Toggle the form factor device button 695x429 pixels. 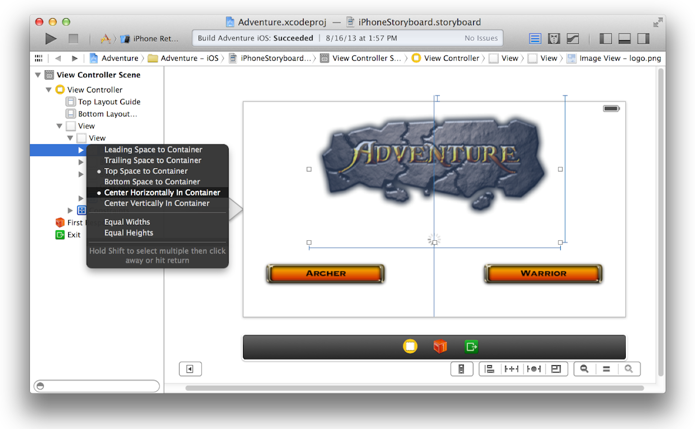pos(461,369)
